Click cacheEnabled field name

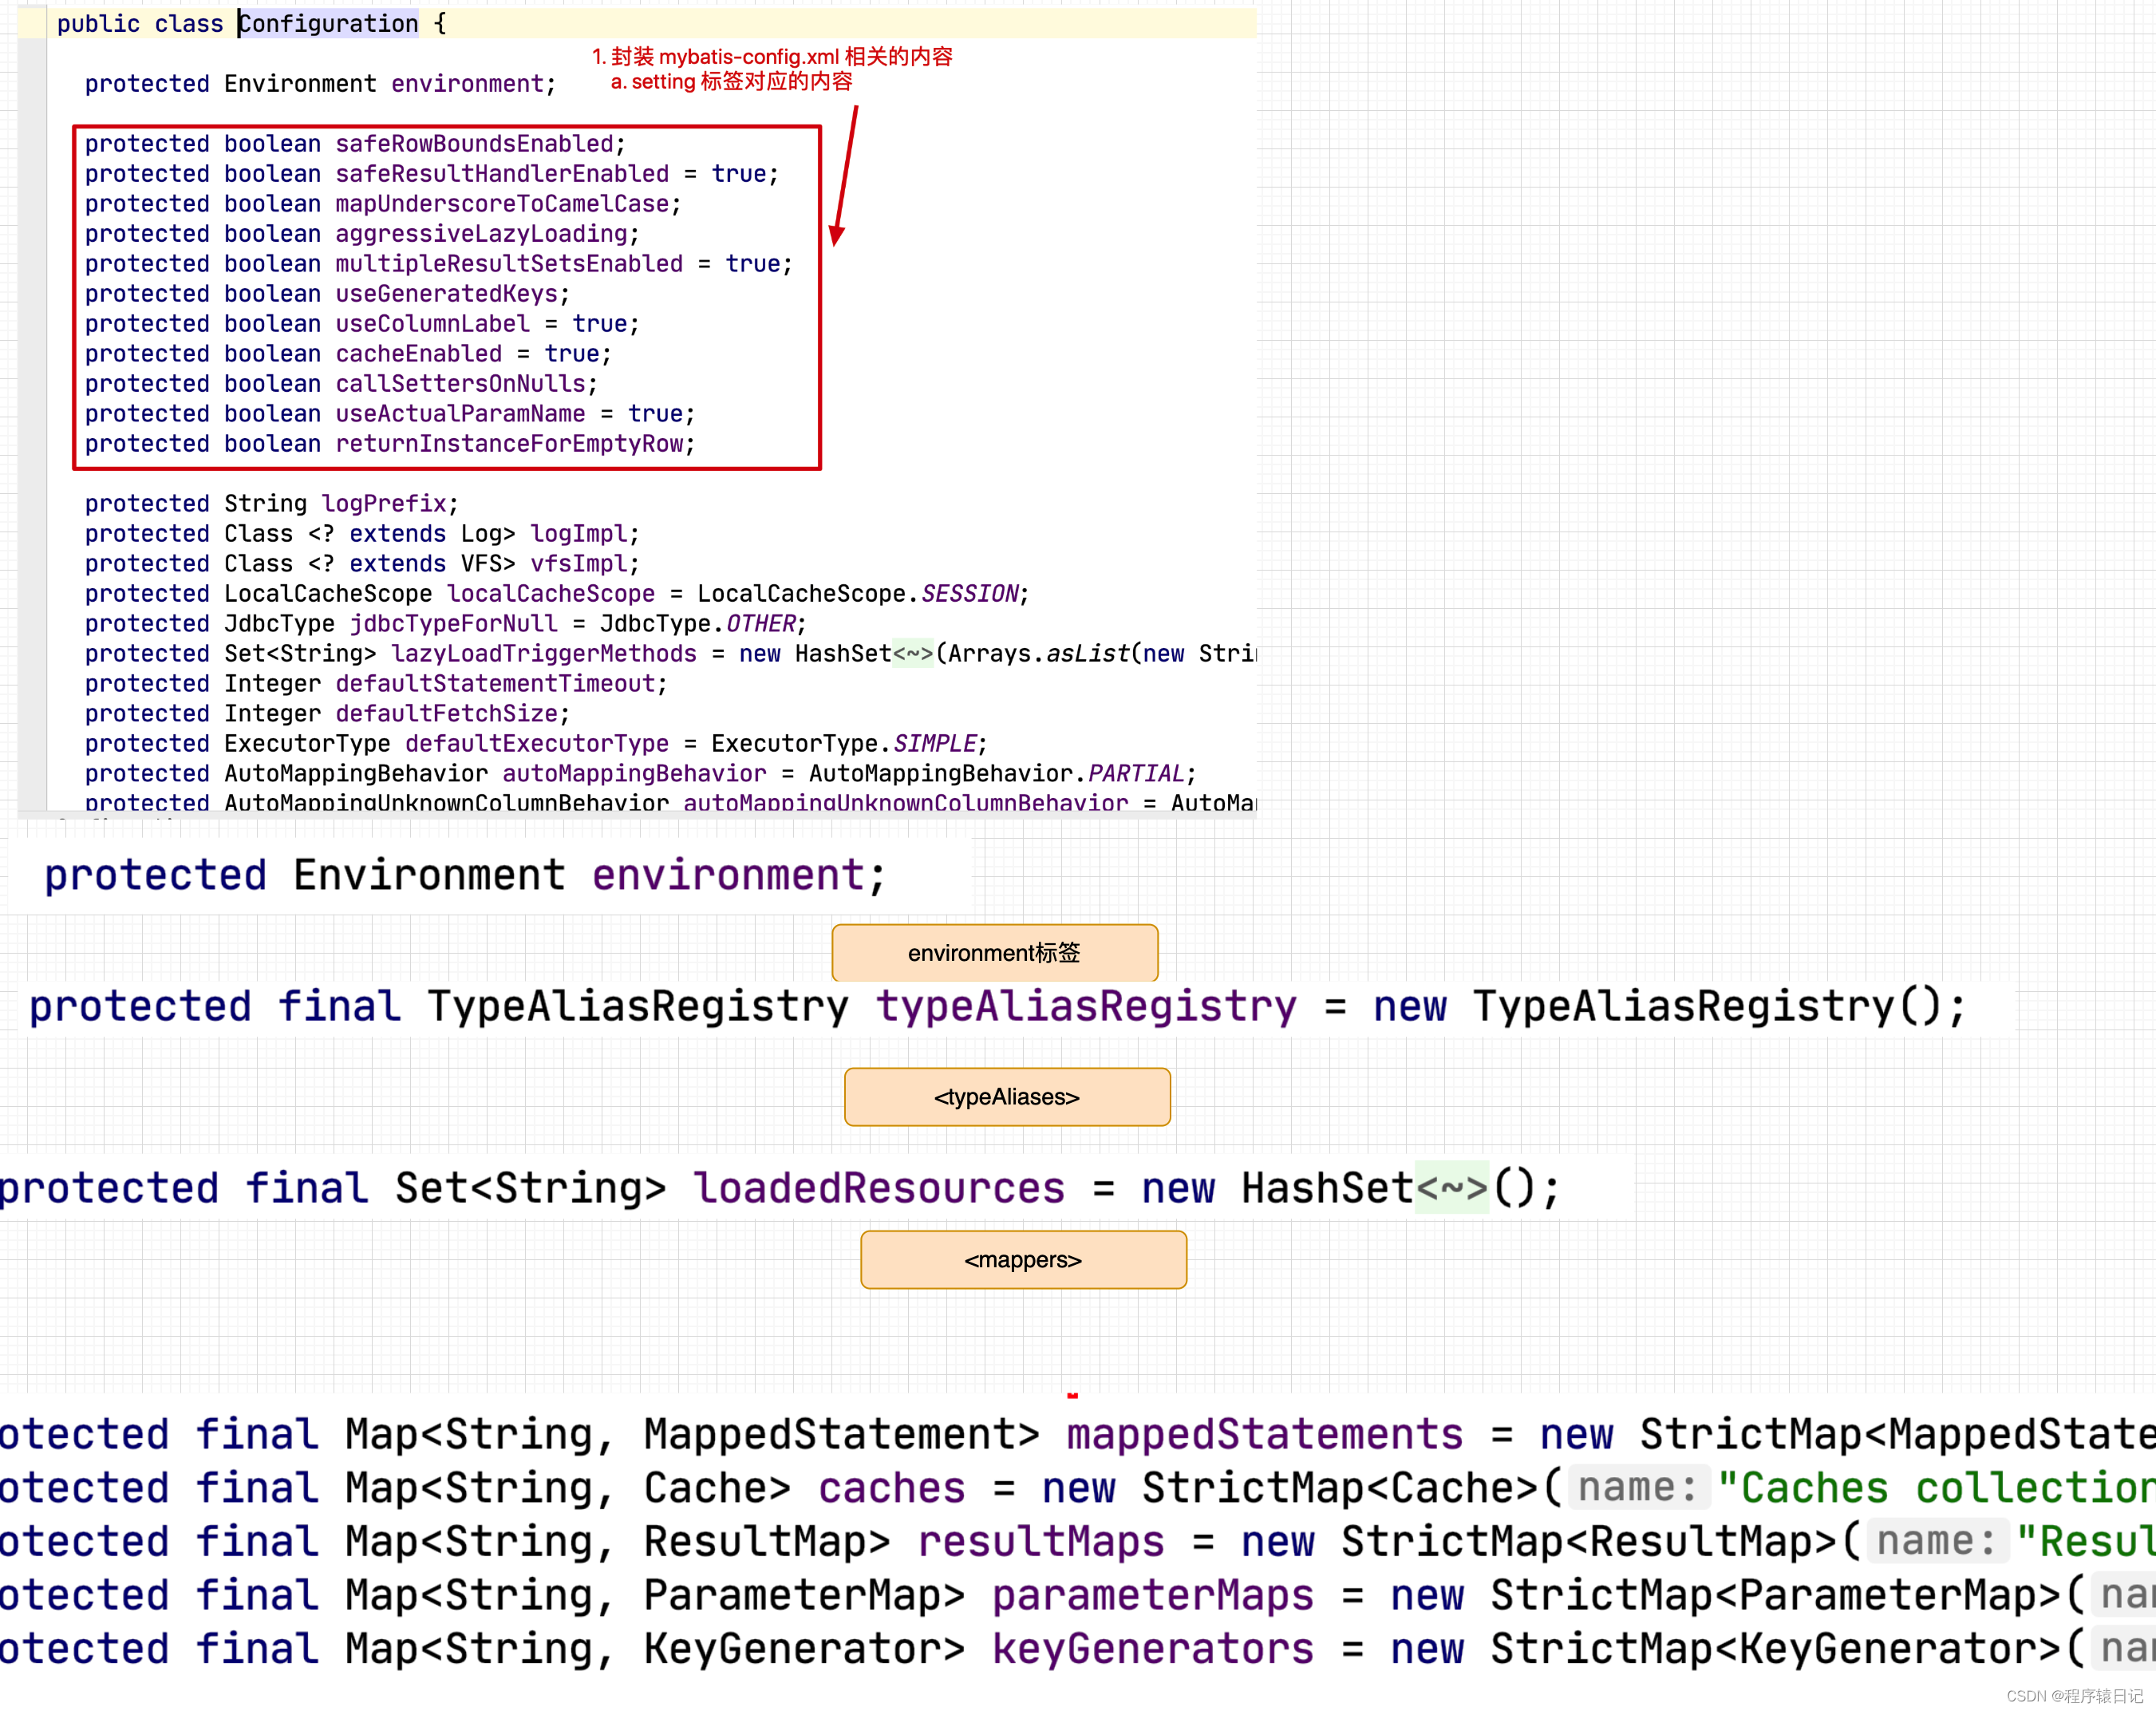[x=418, y=353]
